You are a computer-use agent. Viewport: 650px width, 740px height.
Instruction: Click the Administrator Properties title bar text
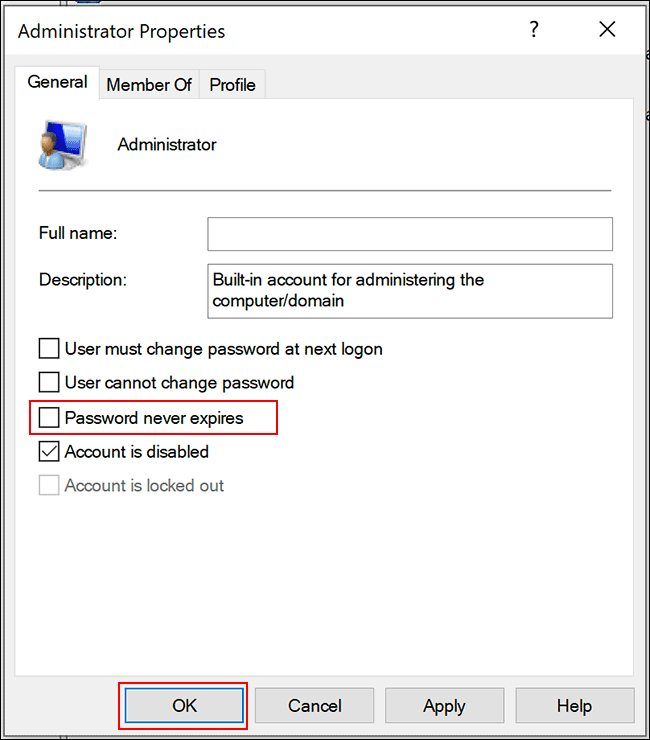coord(121,31)
